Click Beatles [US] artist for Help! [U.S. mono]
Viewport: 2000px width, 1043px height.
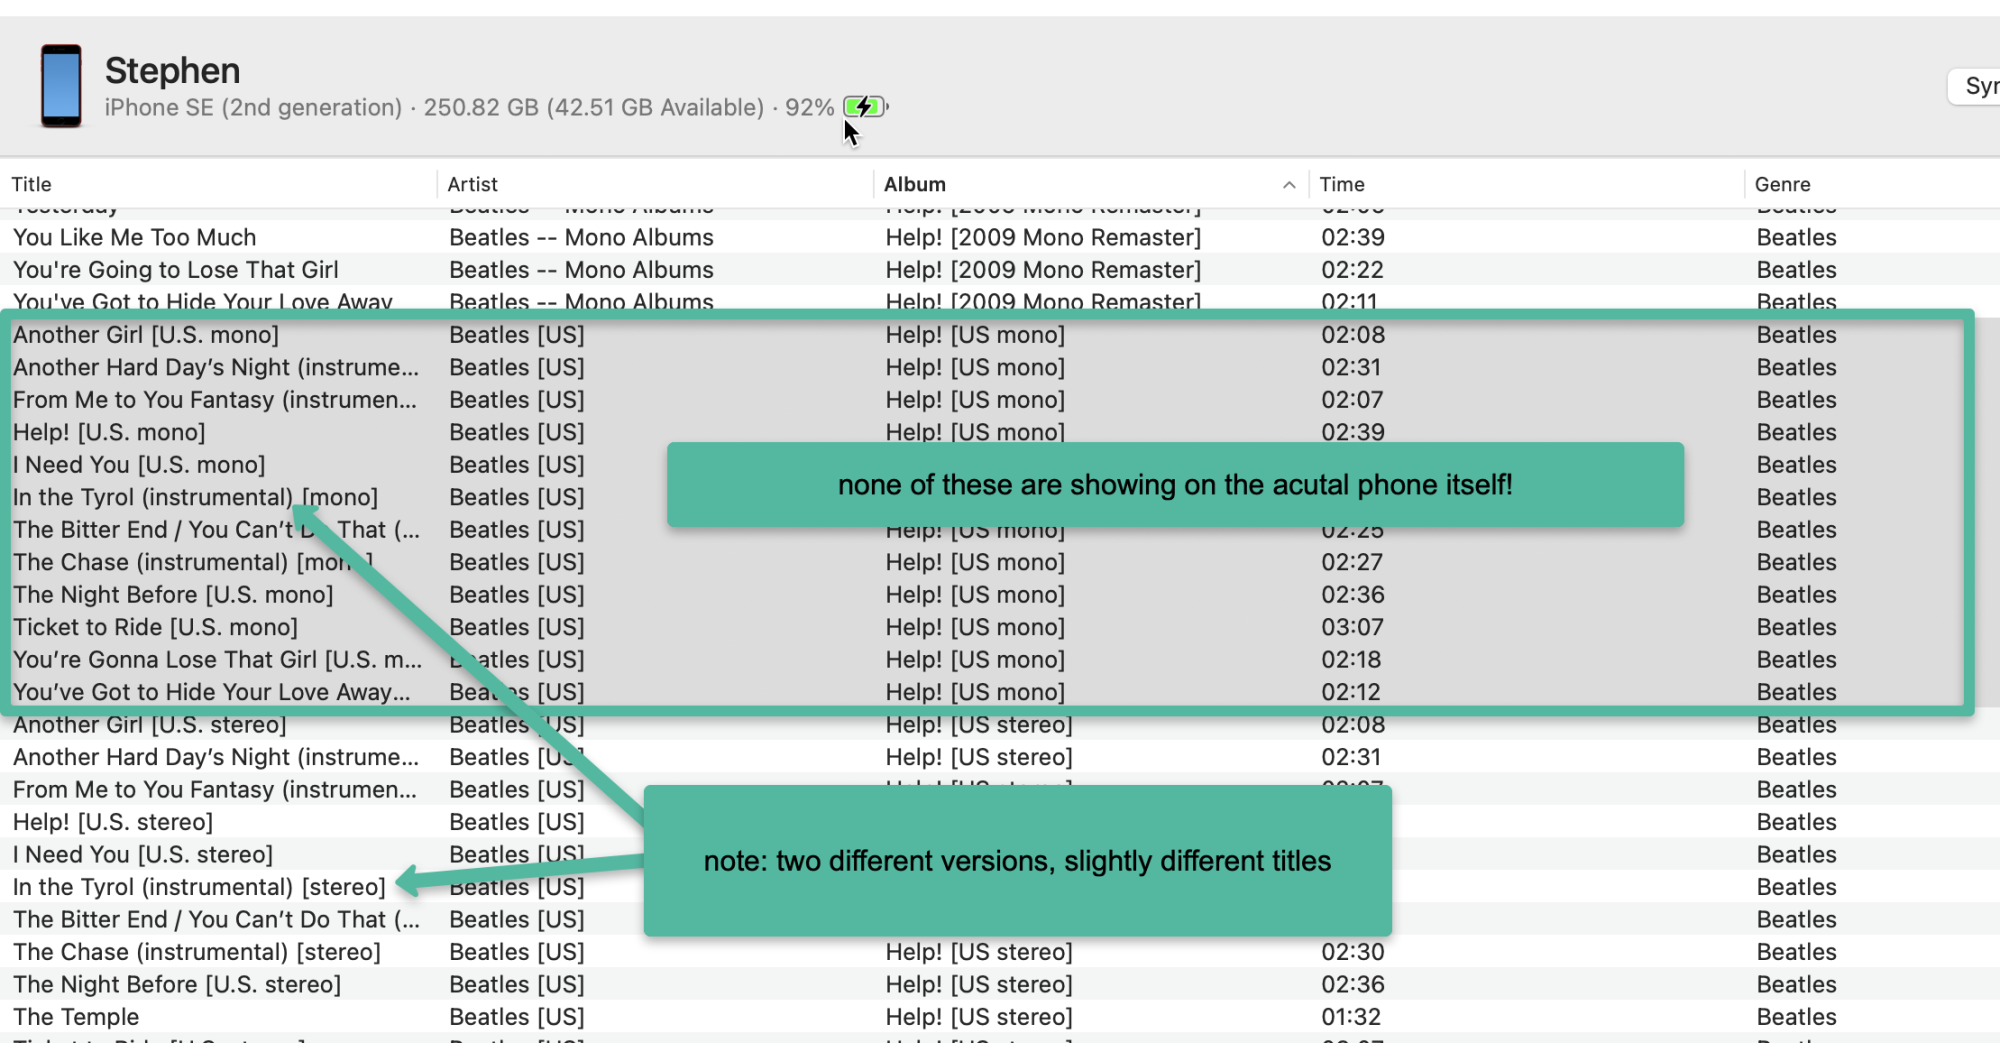tap(516, 432)
